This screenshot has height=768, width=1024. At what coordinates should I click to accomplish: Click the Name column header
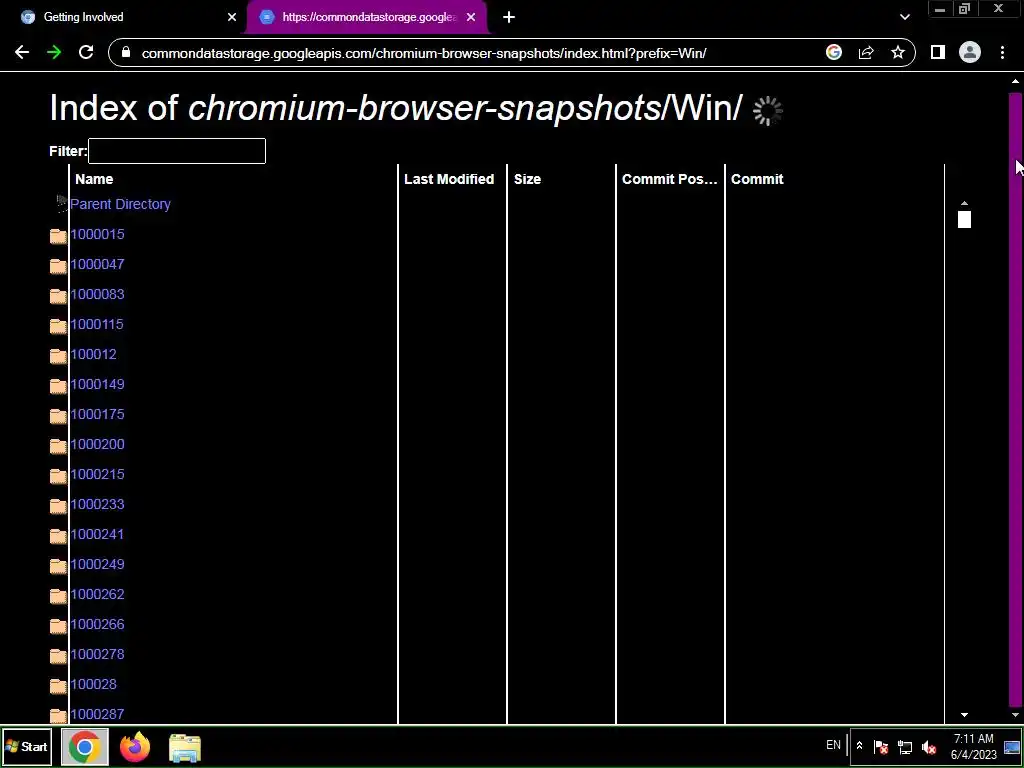(94, 180)
